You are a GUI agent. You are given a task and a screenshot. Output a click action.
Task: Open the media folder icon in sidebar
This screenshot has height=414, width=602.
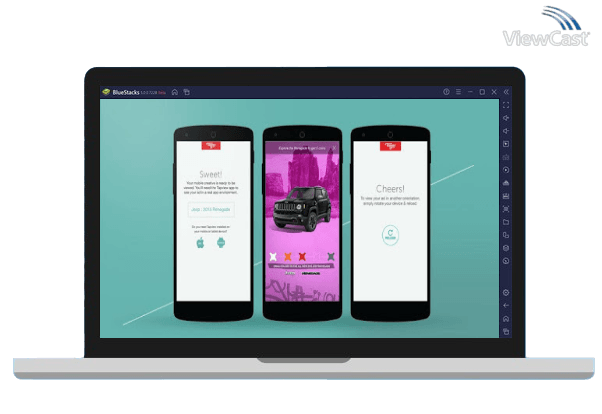tap(506, 222)
